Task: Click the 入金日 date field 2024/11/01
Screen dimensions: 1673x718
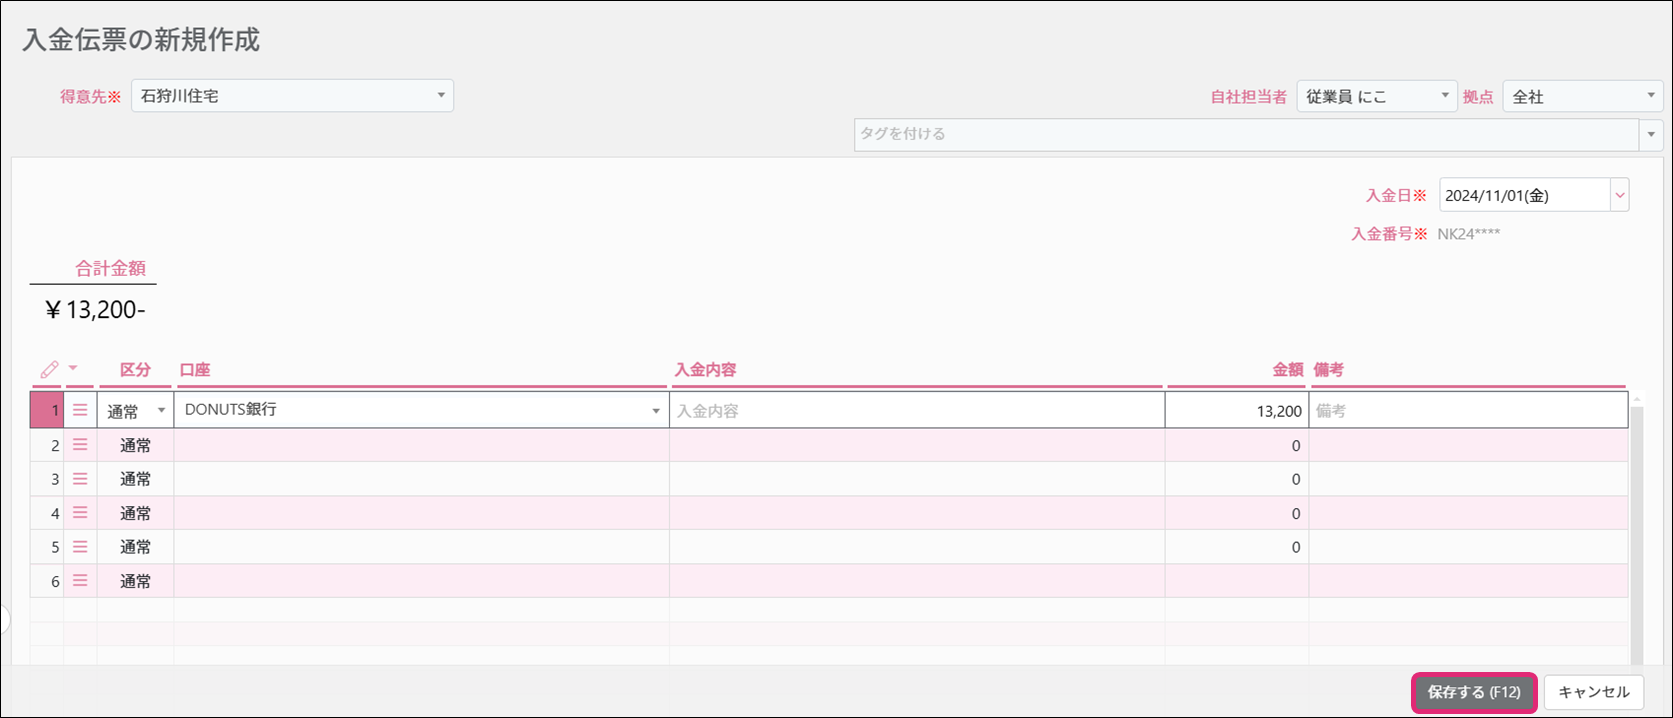Action: [x=1524, y=196]
